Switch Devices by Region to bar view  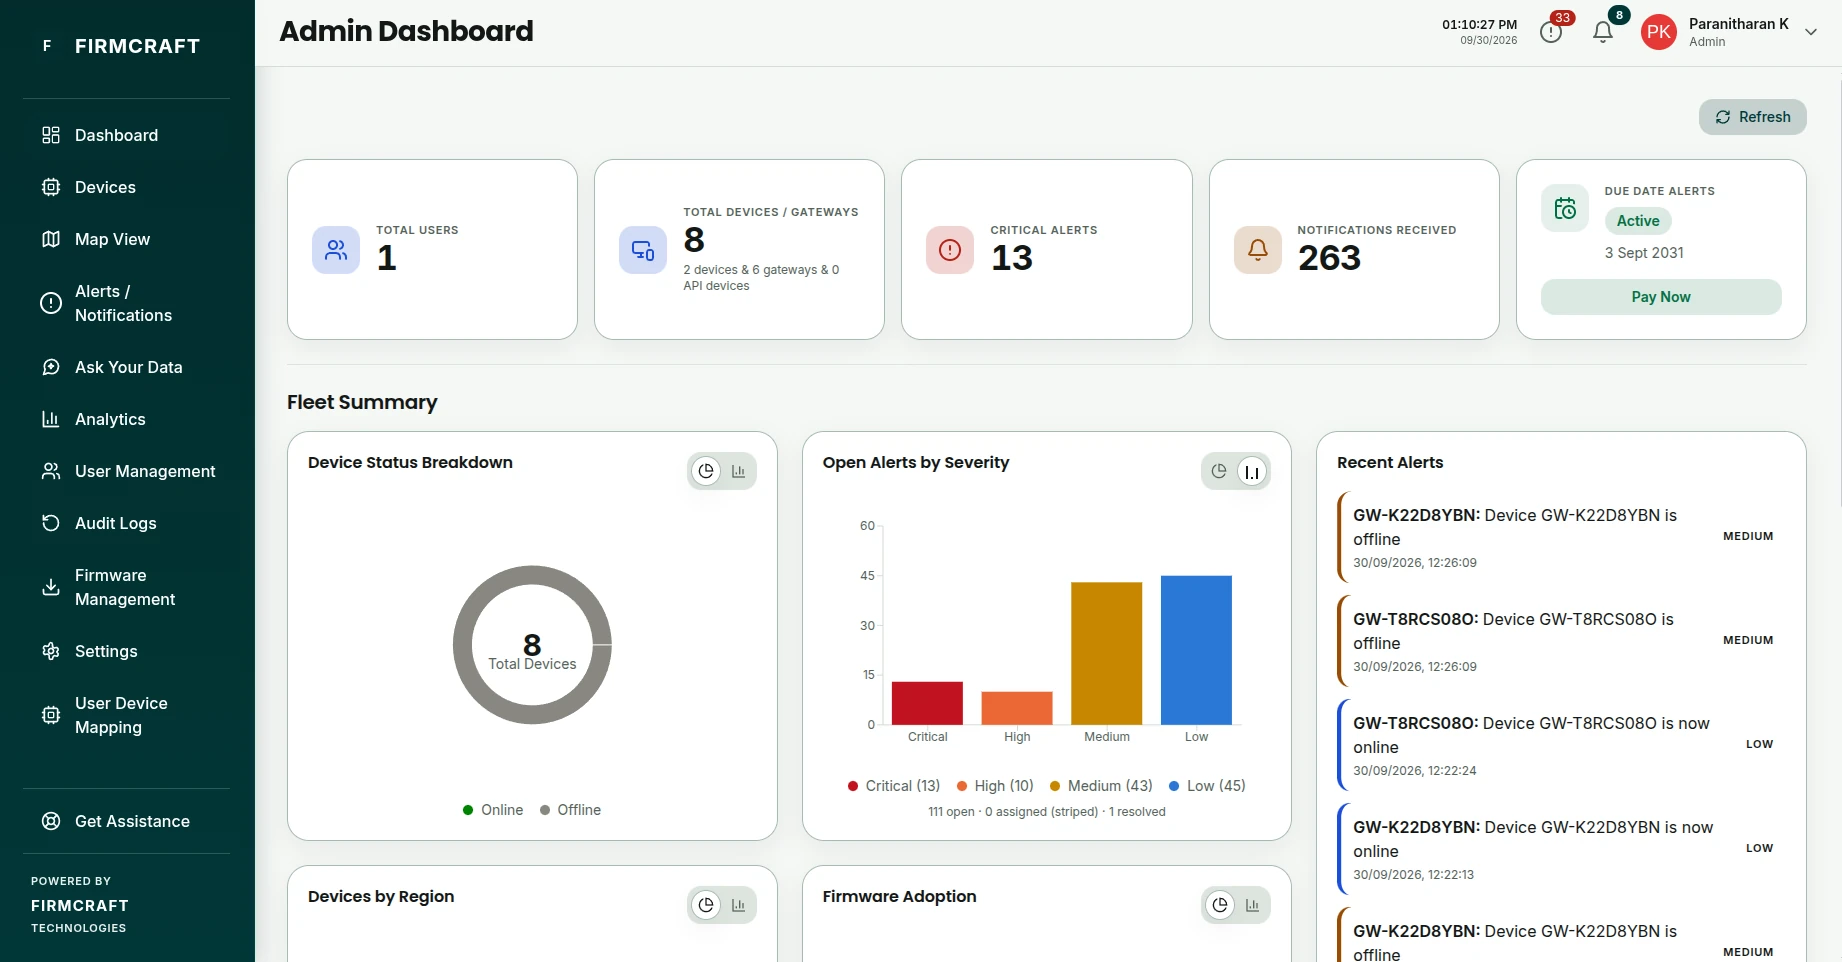pyautogui.click(x=738, y=905)
